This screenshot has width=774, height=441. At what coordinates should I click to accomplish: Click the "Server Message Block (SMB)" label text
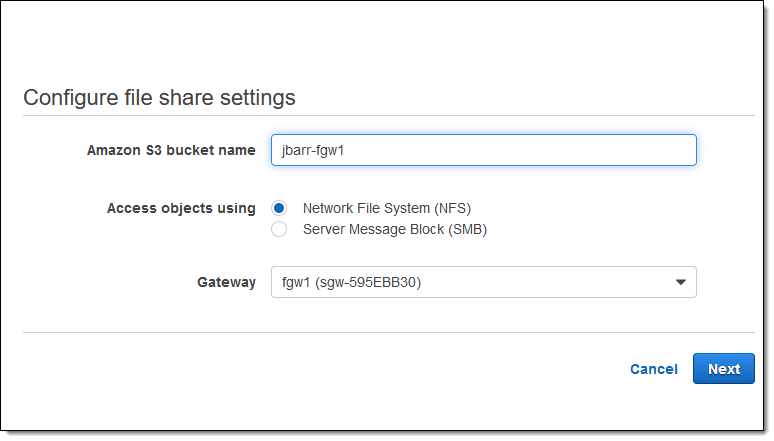click(394, 229)
